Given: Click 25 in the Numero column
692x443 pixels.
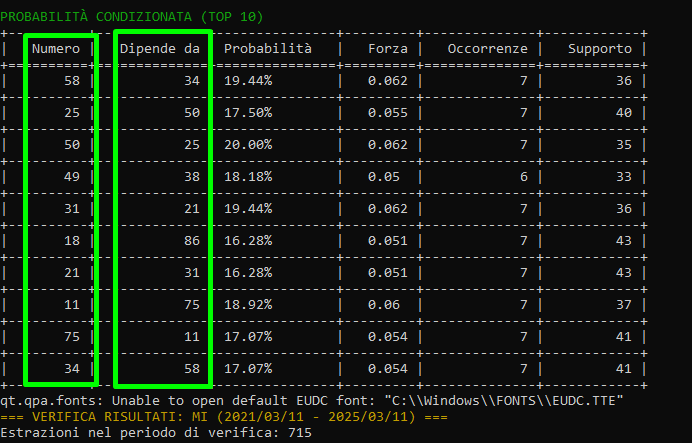Looking at the screenshot, I should [72, 113].
